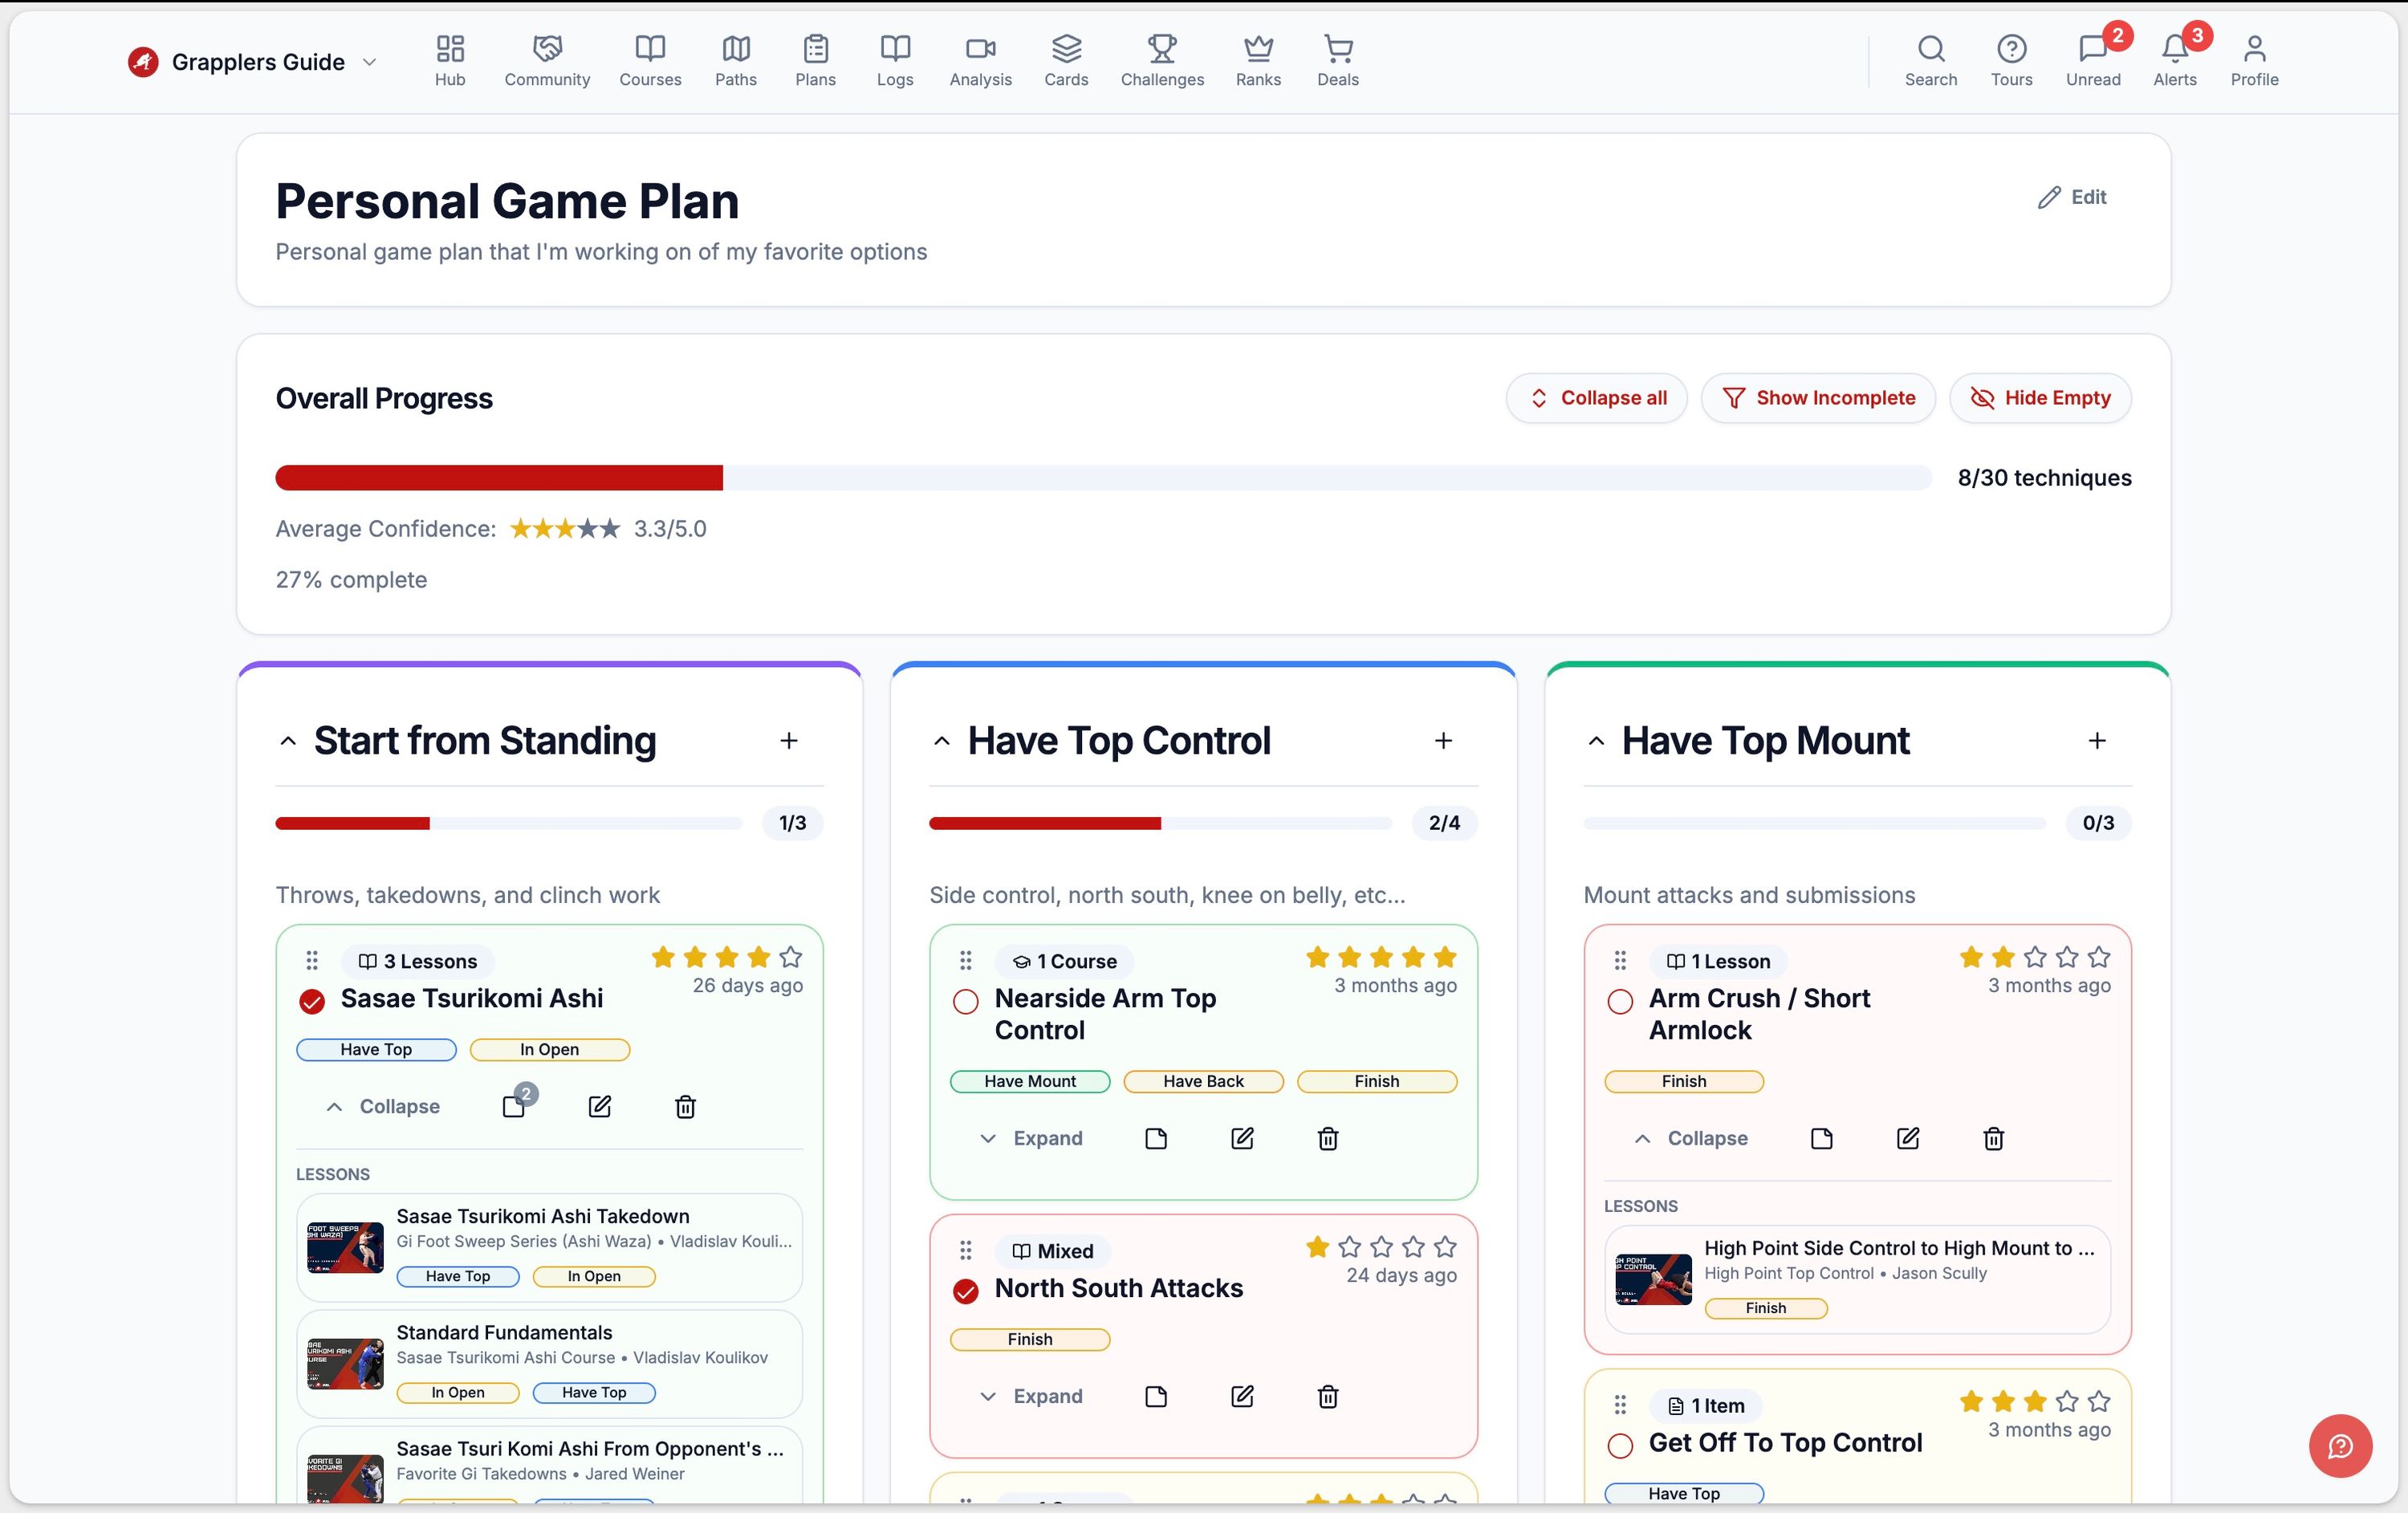Open Sasae Tsurikomi Ashi Takedown lesson
Image resolution: width=2408 pixels, height=1513 pixels.
pyautogui.click(x=550, y=1247)
